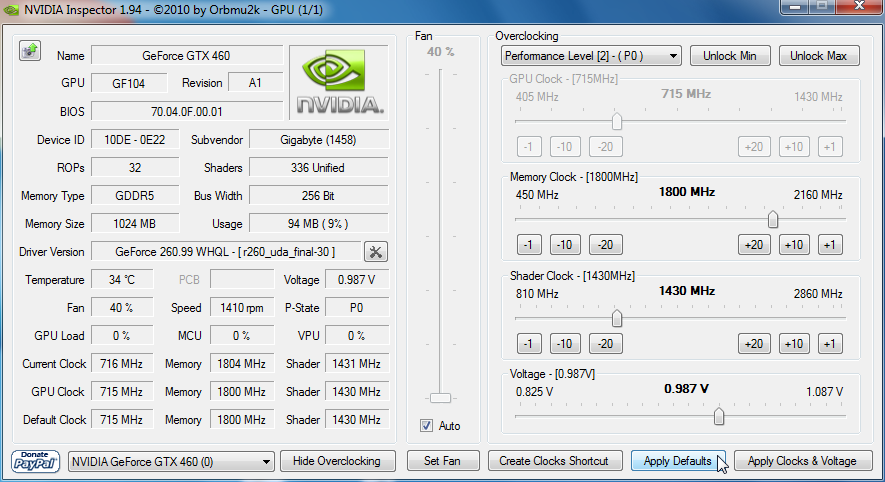Click Create Clocks Shortcut
Image resolution: width=885 pixels, height=482 pixels.
click(554, 461)
